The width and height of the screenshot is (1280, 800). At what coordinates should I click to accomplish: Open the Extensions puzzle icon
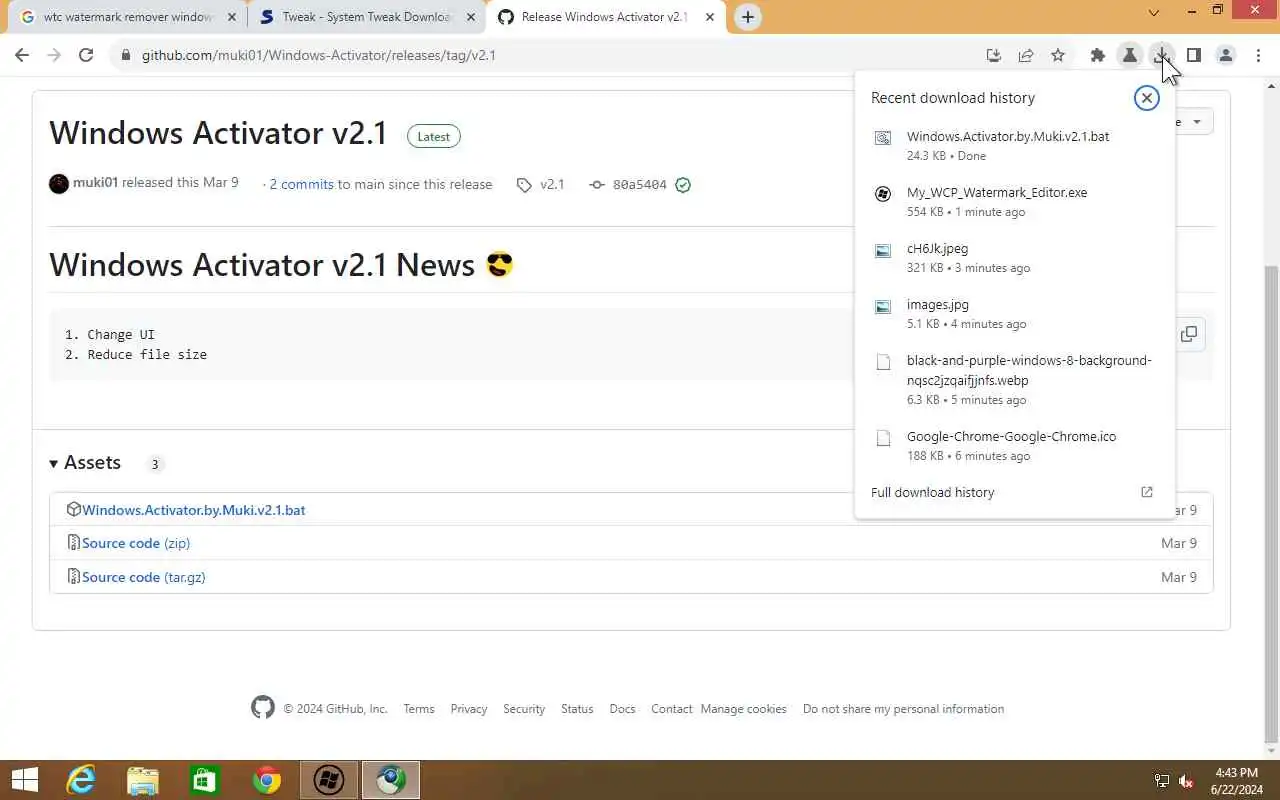point(1098,55)
